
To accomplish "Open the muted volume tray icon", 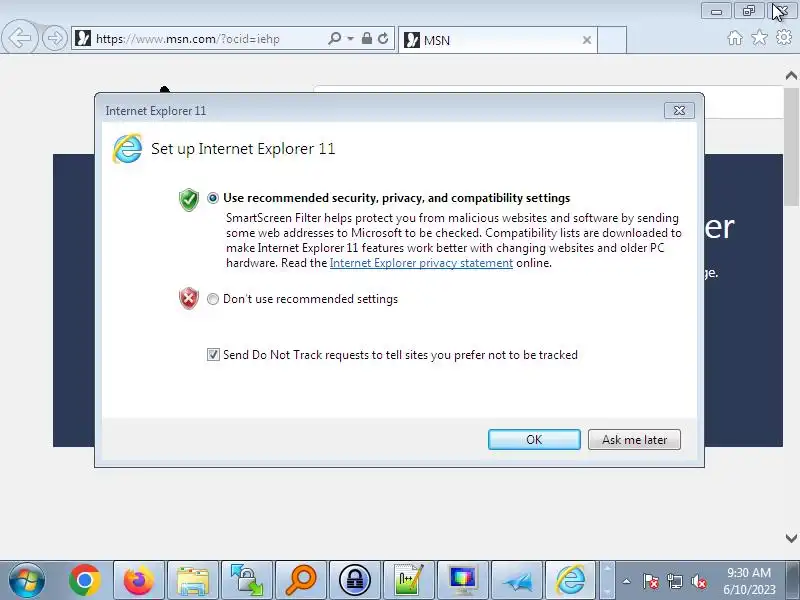I will 698,581.
